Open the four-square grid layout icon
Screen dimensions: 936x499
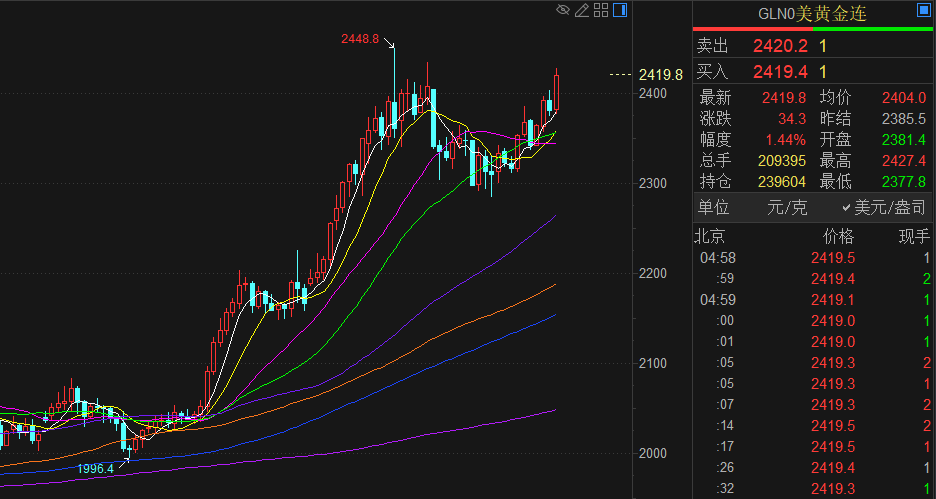point(601,11)
